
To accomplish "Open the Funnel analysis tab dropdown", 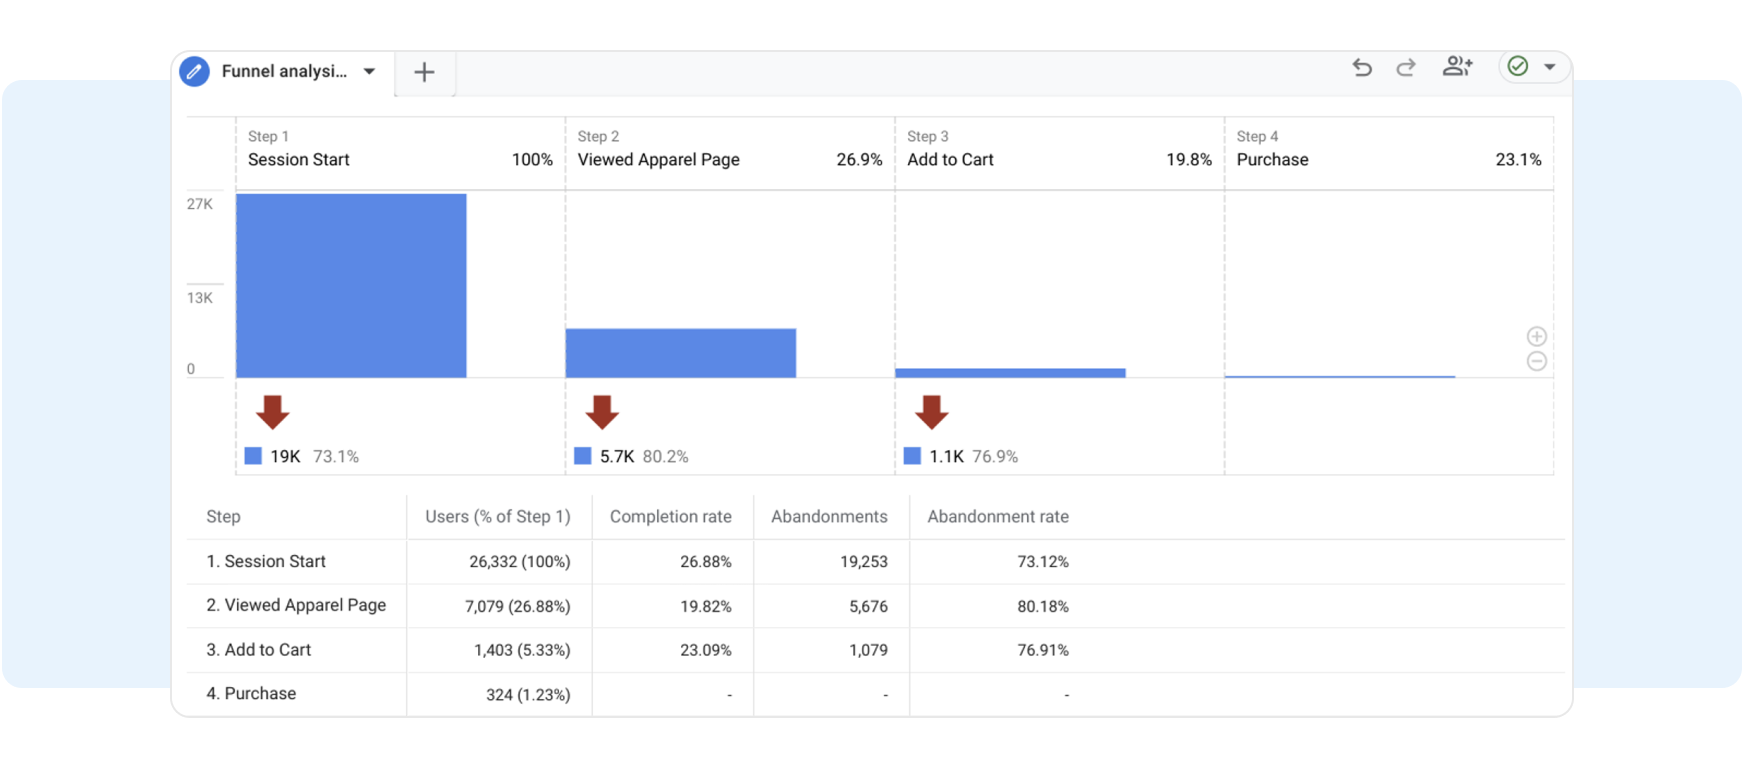I will pyautogui.click(x=369, y=72).
